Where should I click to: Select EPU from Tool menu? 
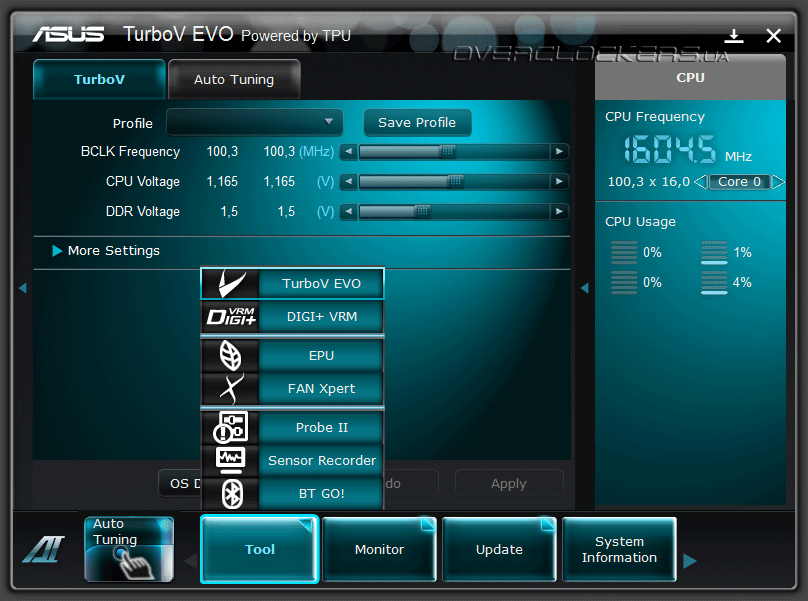(x=321, y=356)
